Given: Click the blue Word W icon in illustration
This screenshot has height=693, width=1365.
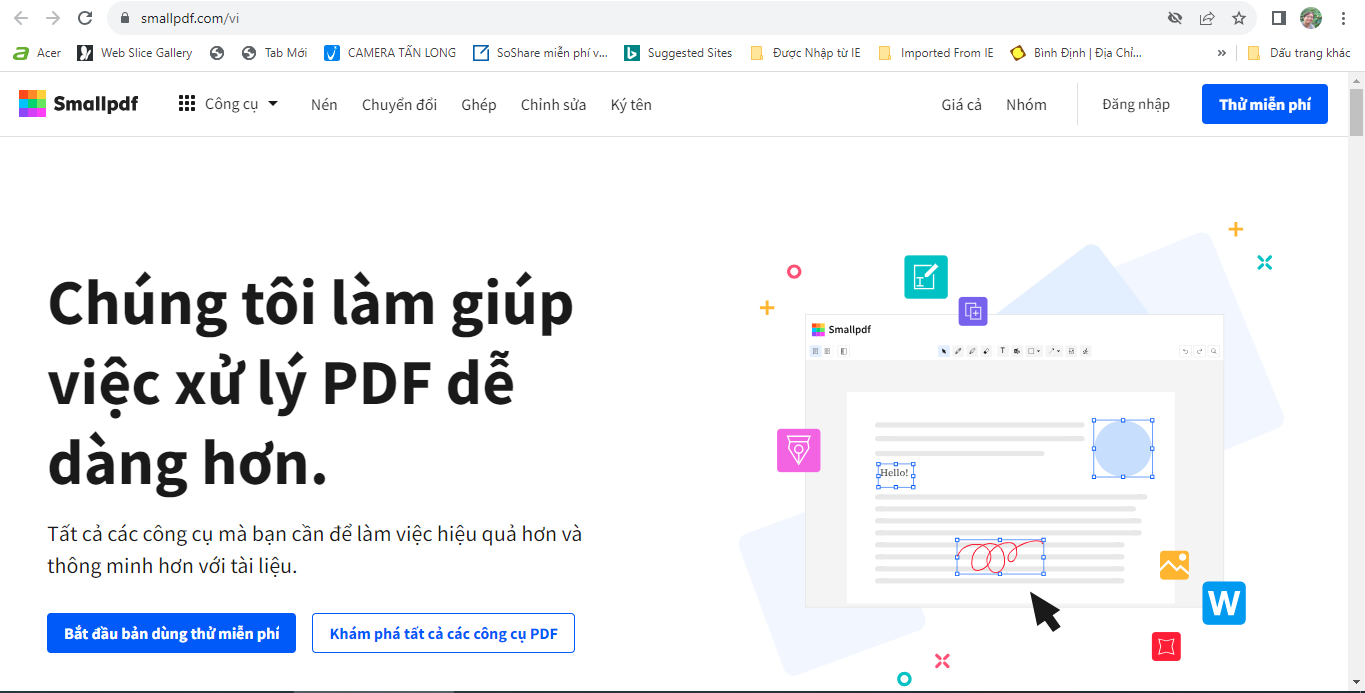Looking at the screenshot, I should 1224,603.
